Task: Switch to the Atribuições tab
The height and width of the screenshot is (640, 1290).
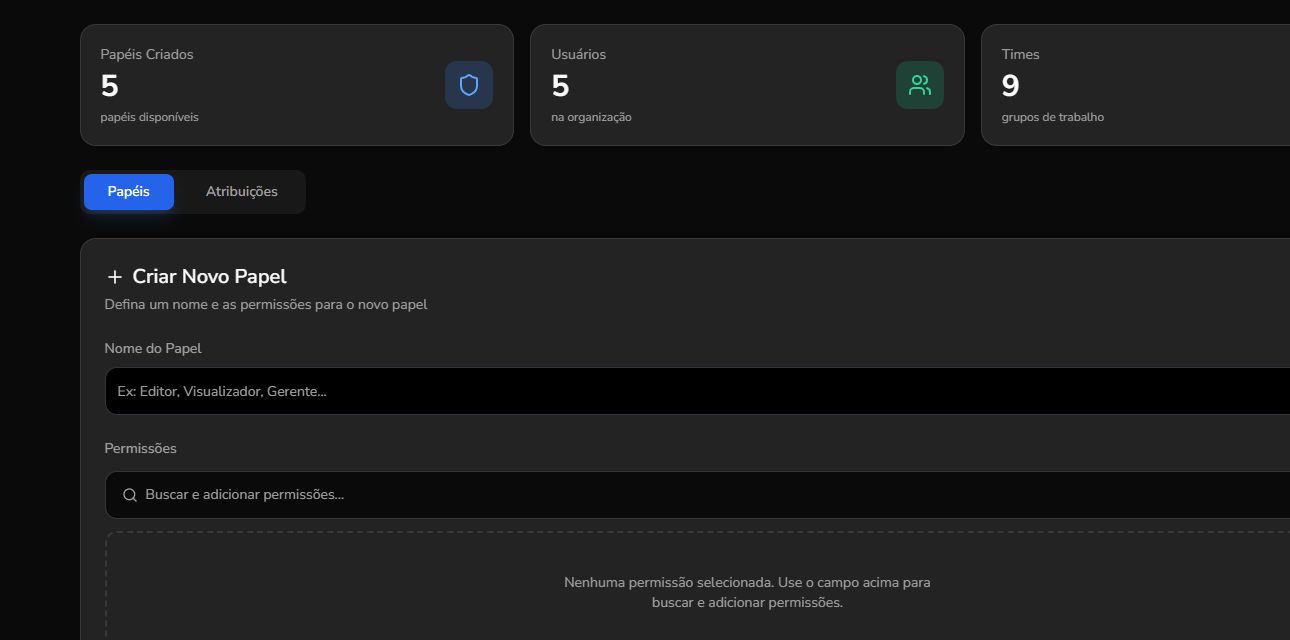Action: tap(242, 192)
